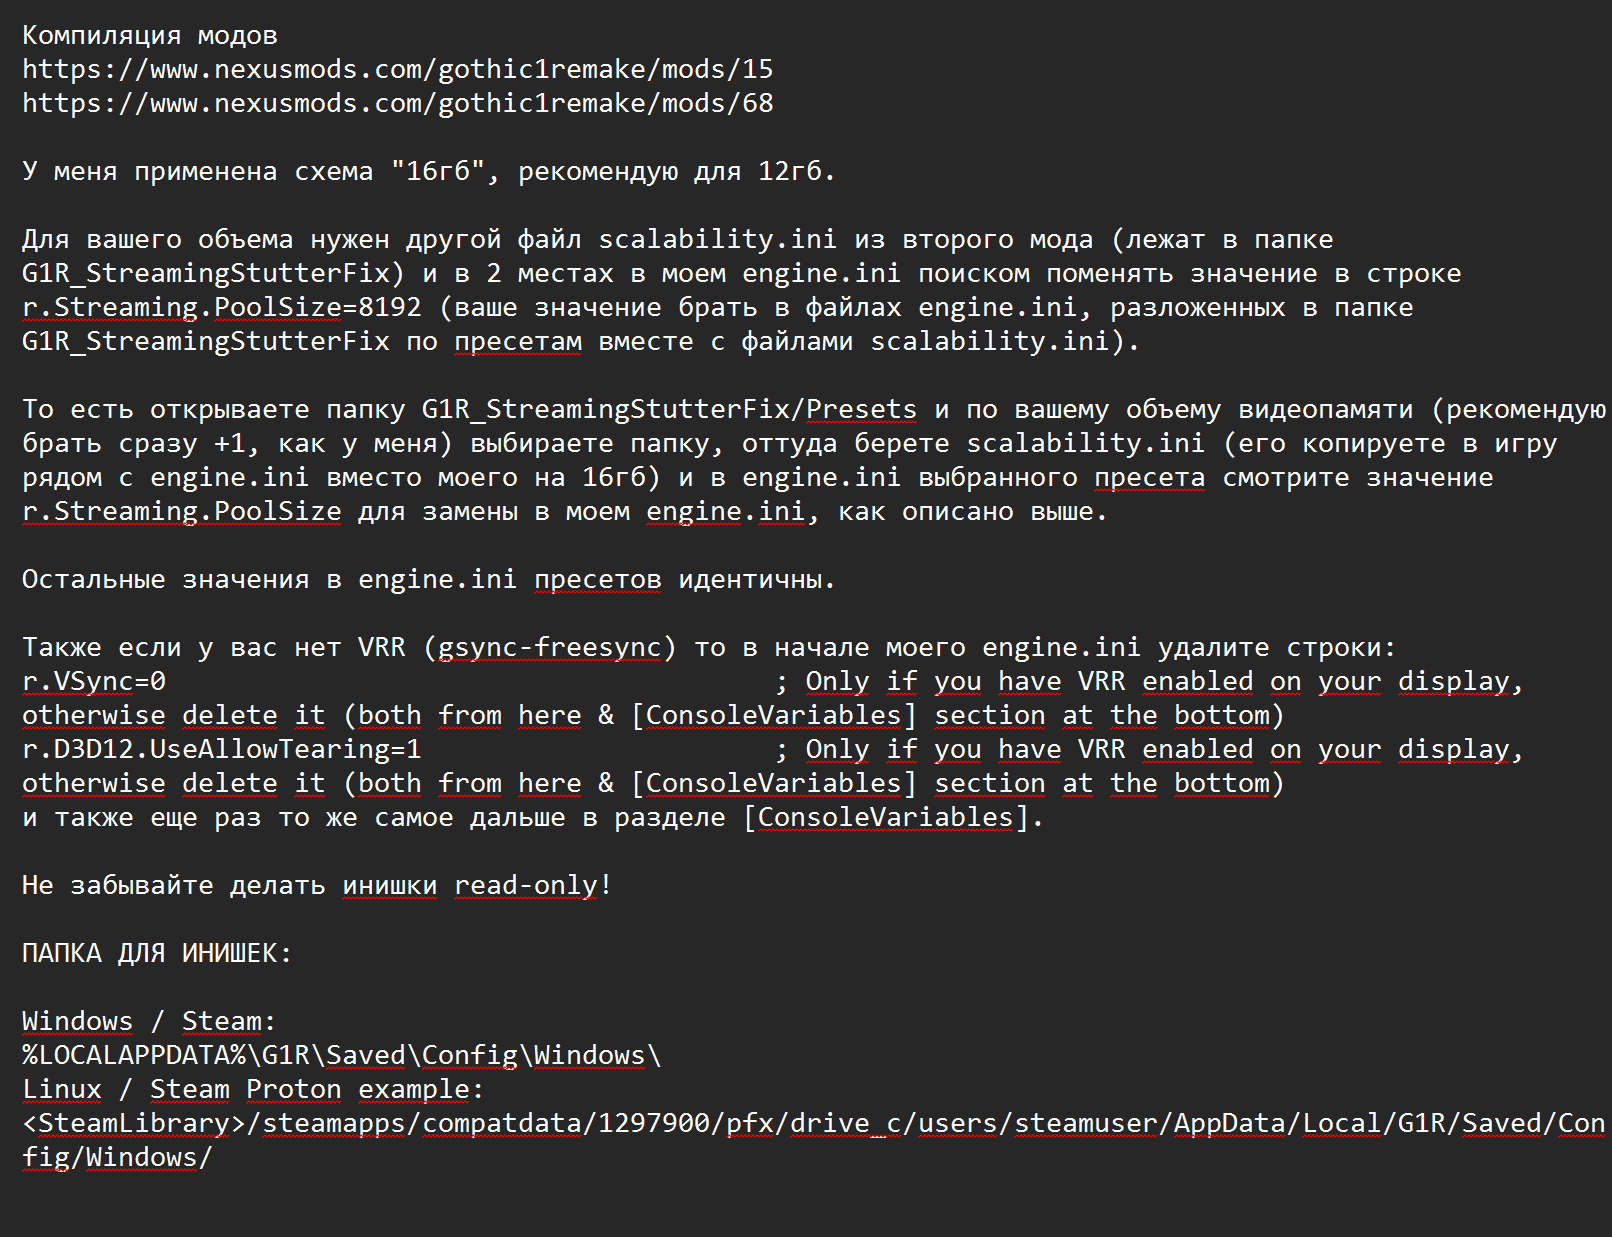Click the first '[ConsoleVariables]' mention in the English comment

pos(773,715)
